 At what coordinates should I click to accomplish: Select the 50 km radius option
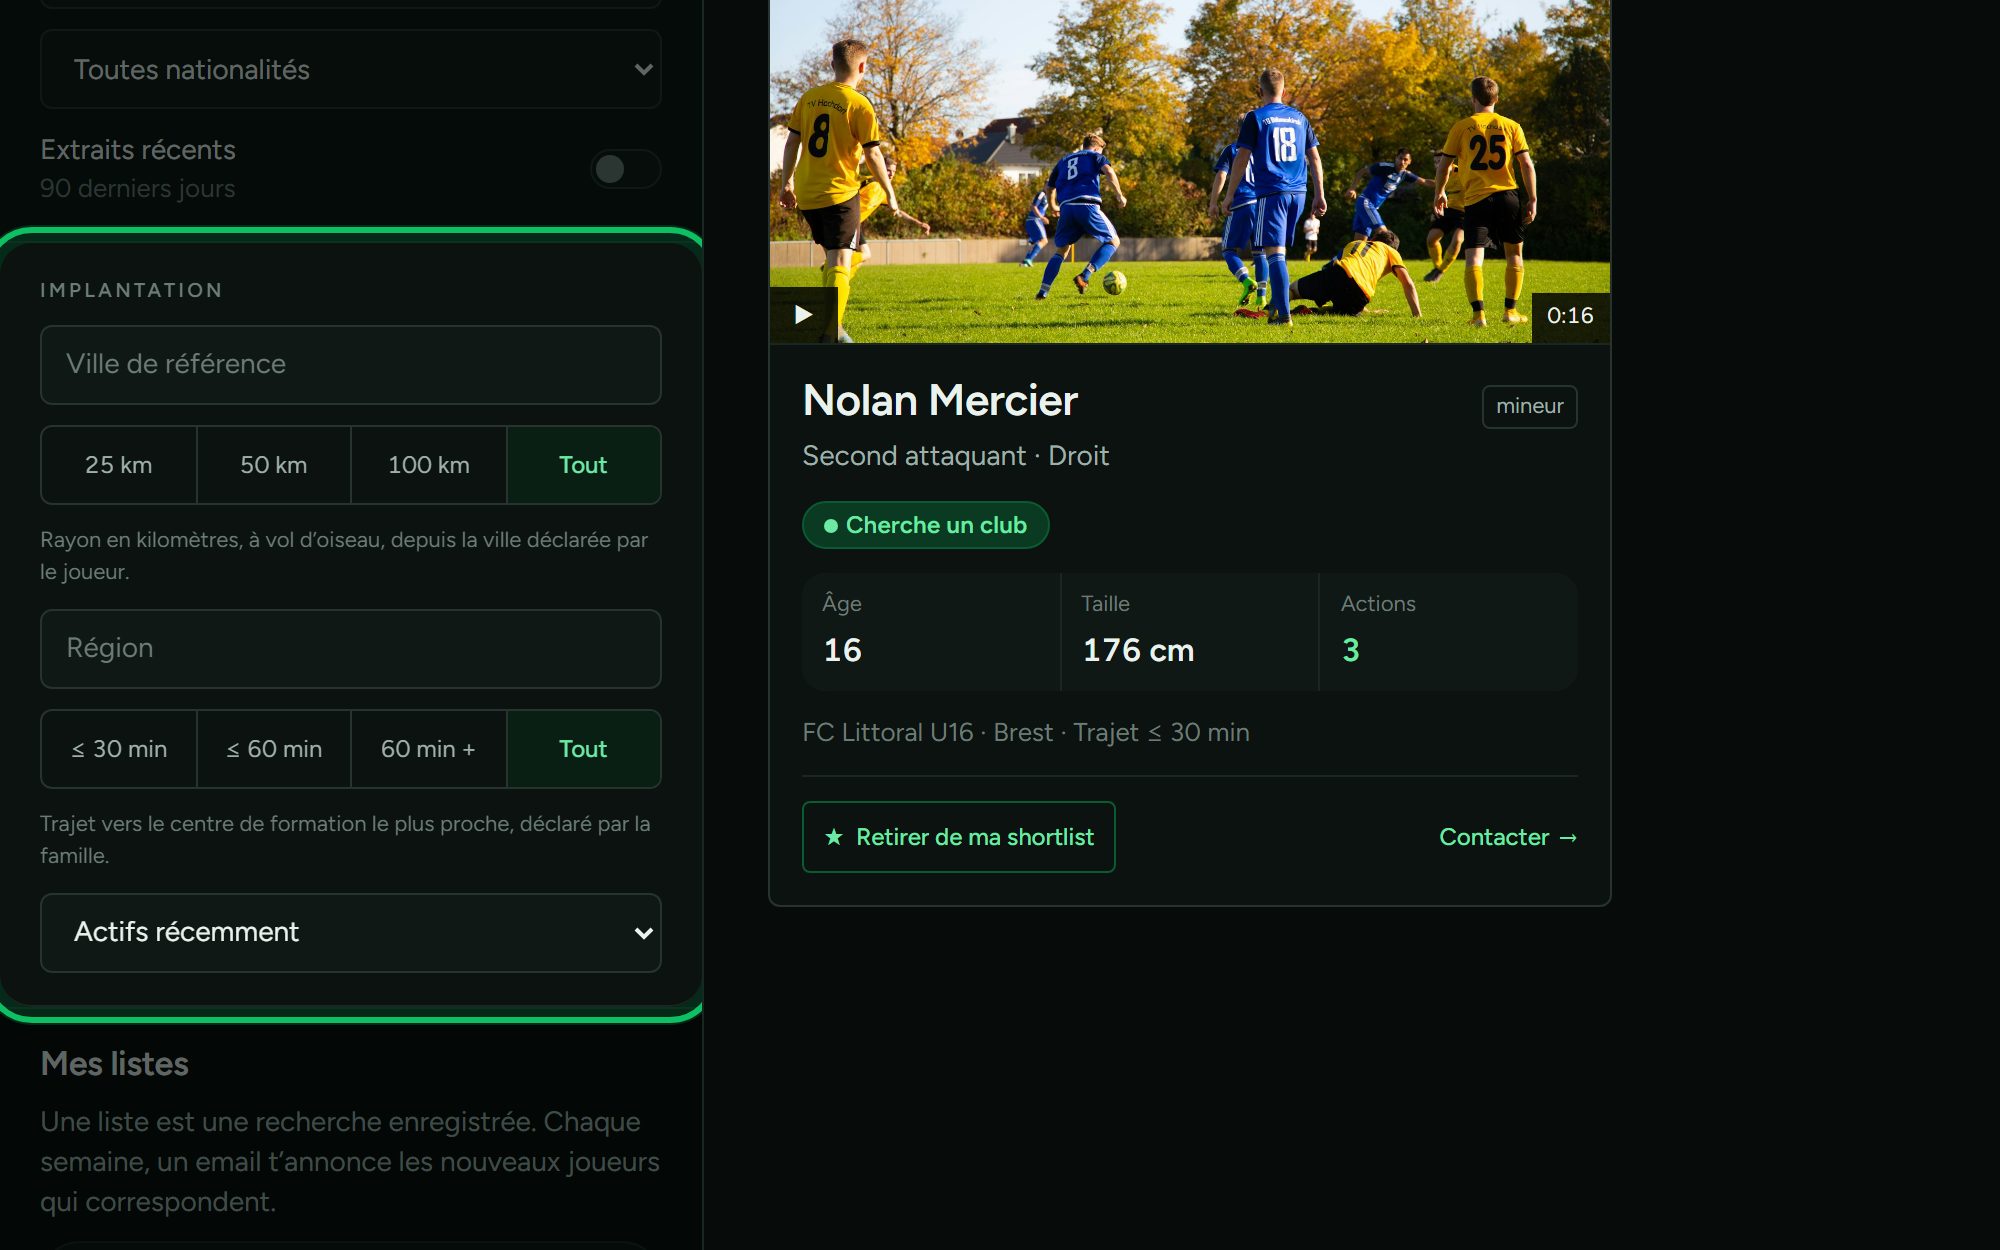pyautogui.click(x=274, y=465)
